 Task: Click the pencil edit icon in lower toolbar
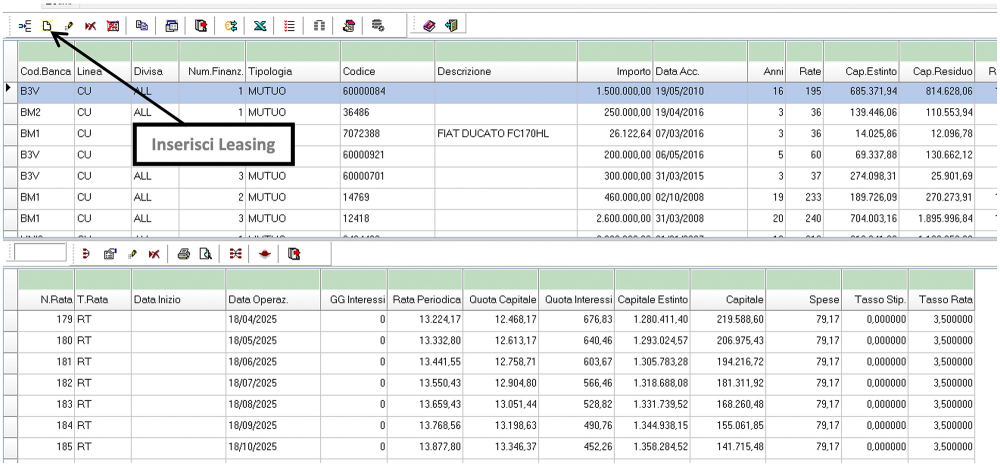(x=132, y=254)
